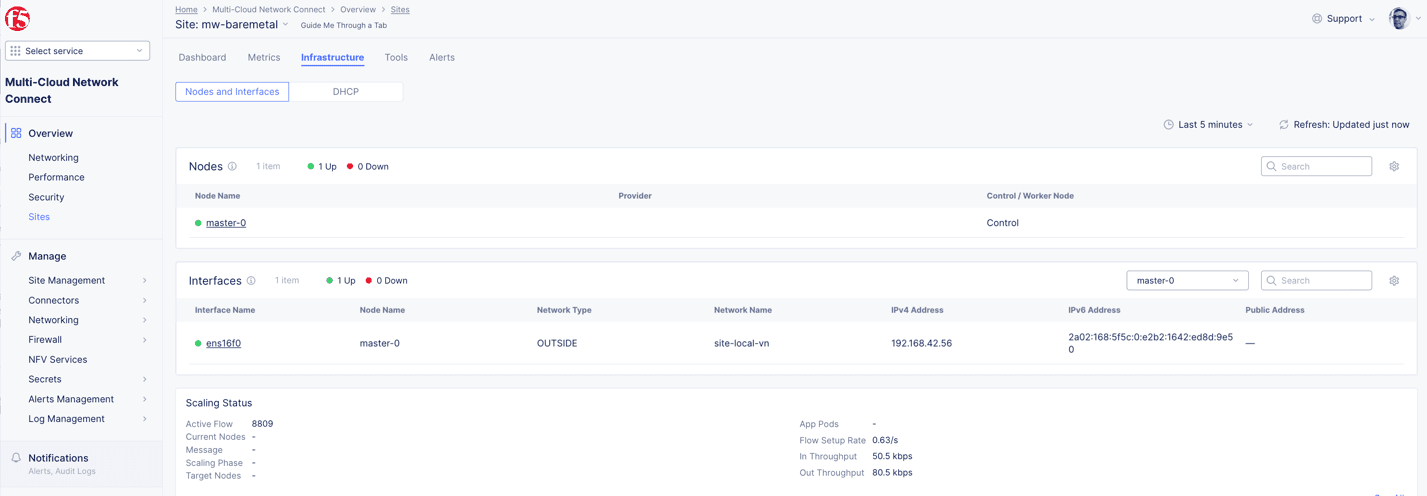Open Nodes table settings gear
Image resolution: width=1427 pixels, height=496 pixels.
coord(1394,167)
